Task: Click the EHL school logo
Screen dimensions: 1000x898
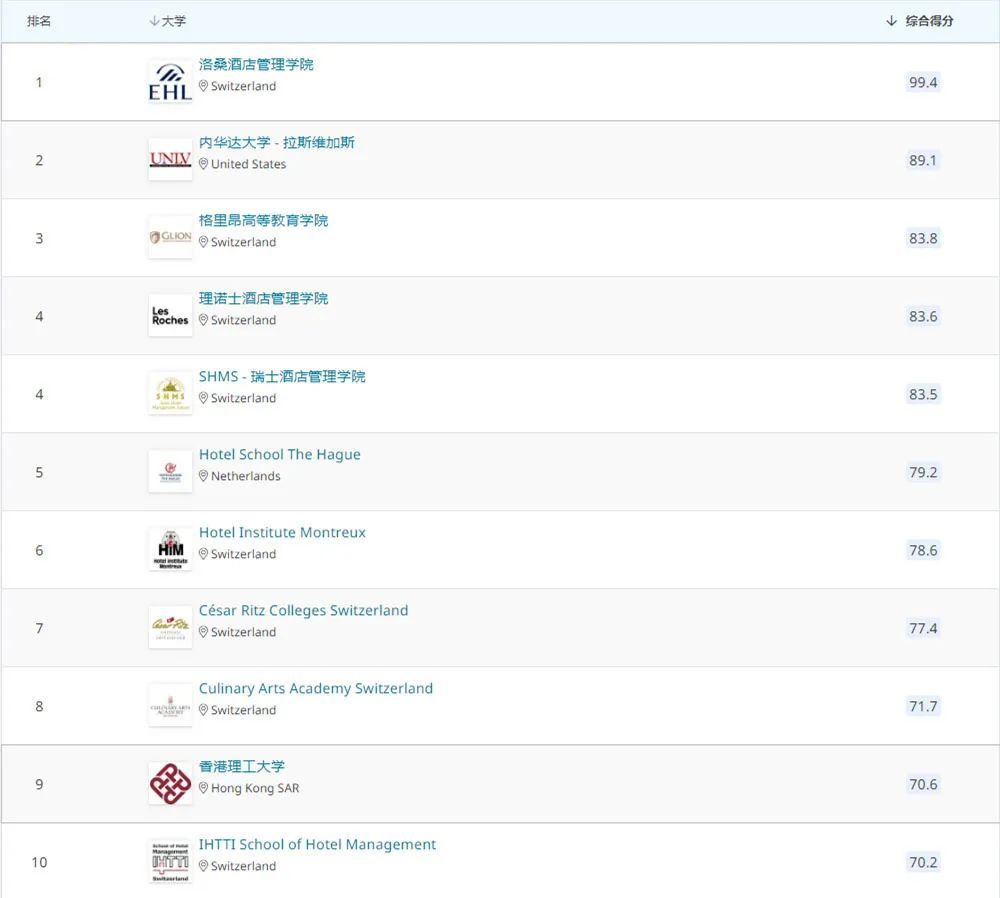Action: coord(170,82)
